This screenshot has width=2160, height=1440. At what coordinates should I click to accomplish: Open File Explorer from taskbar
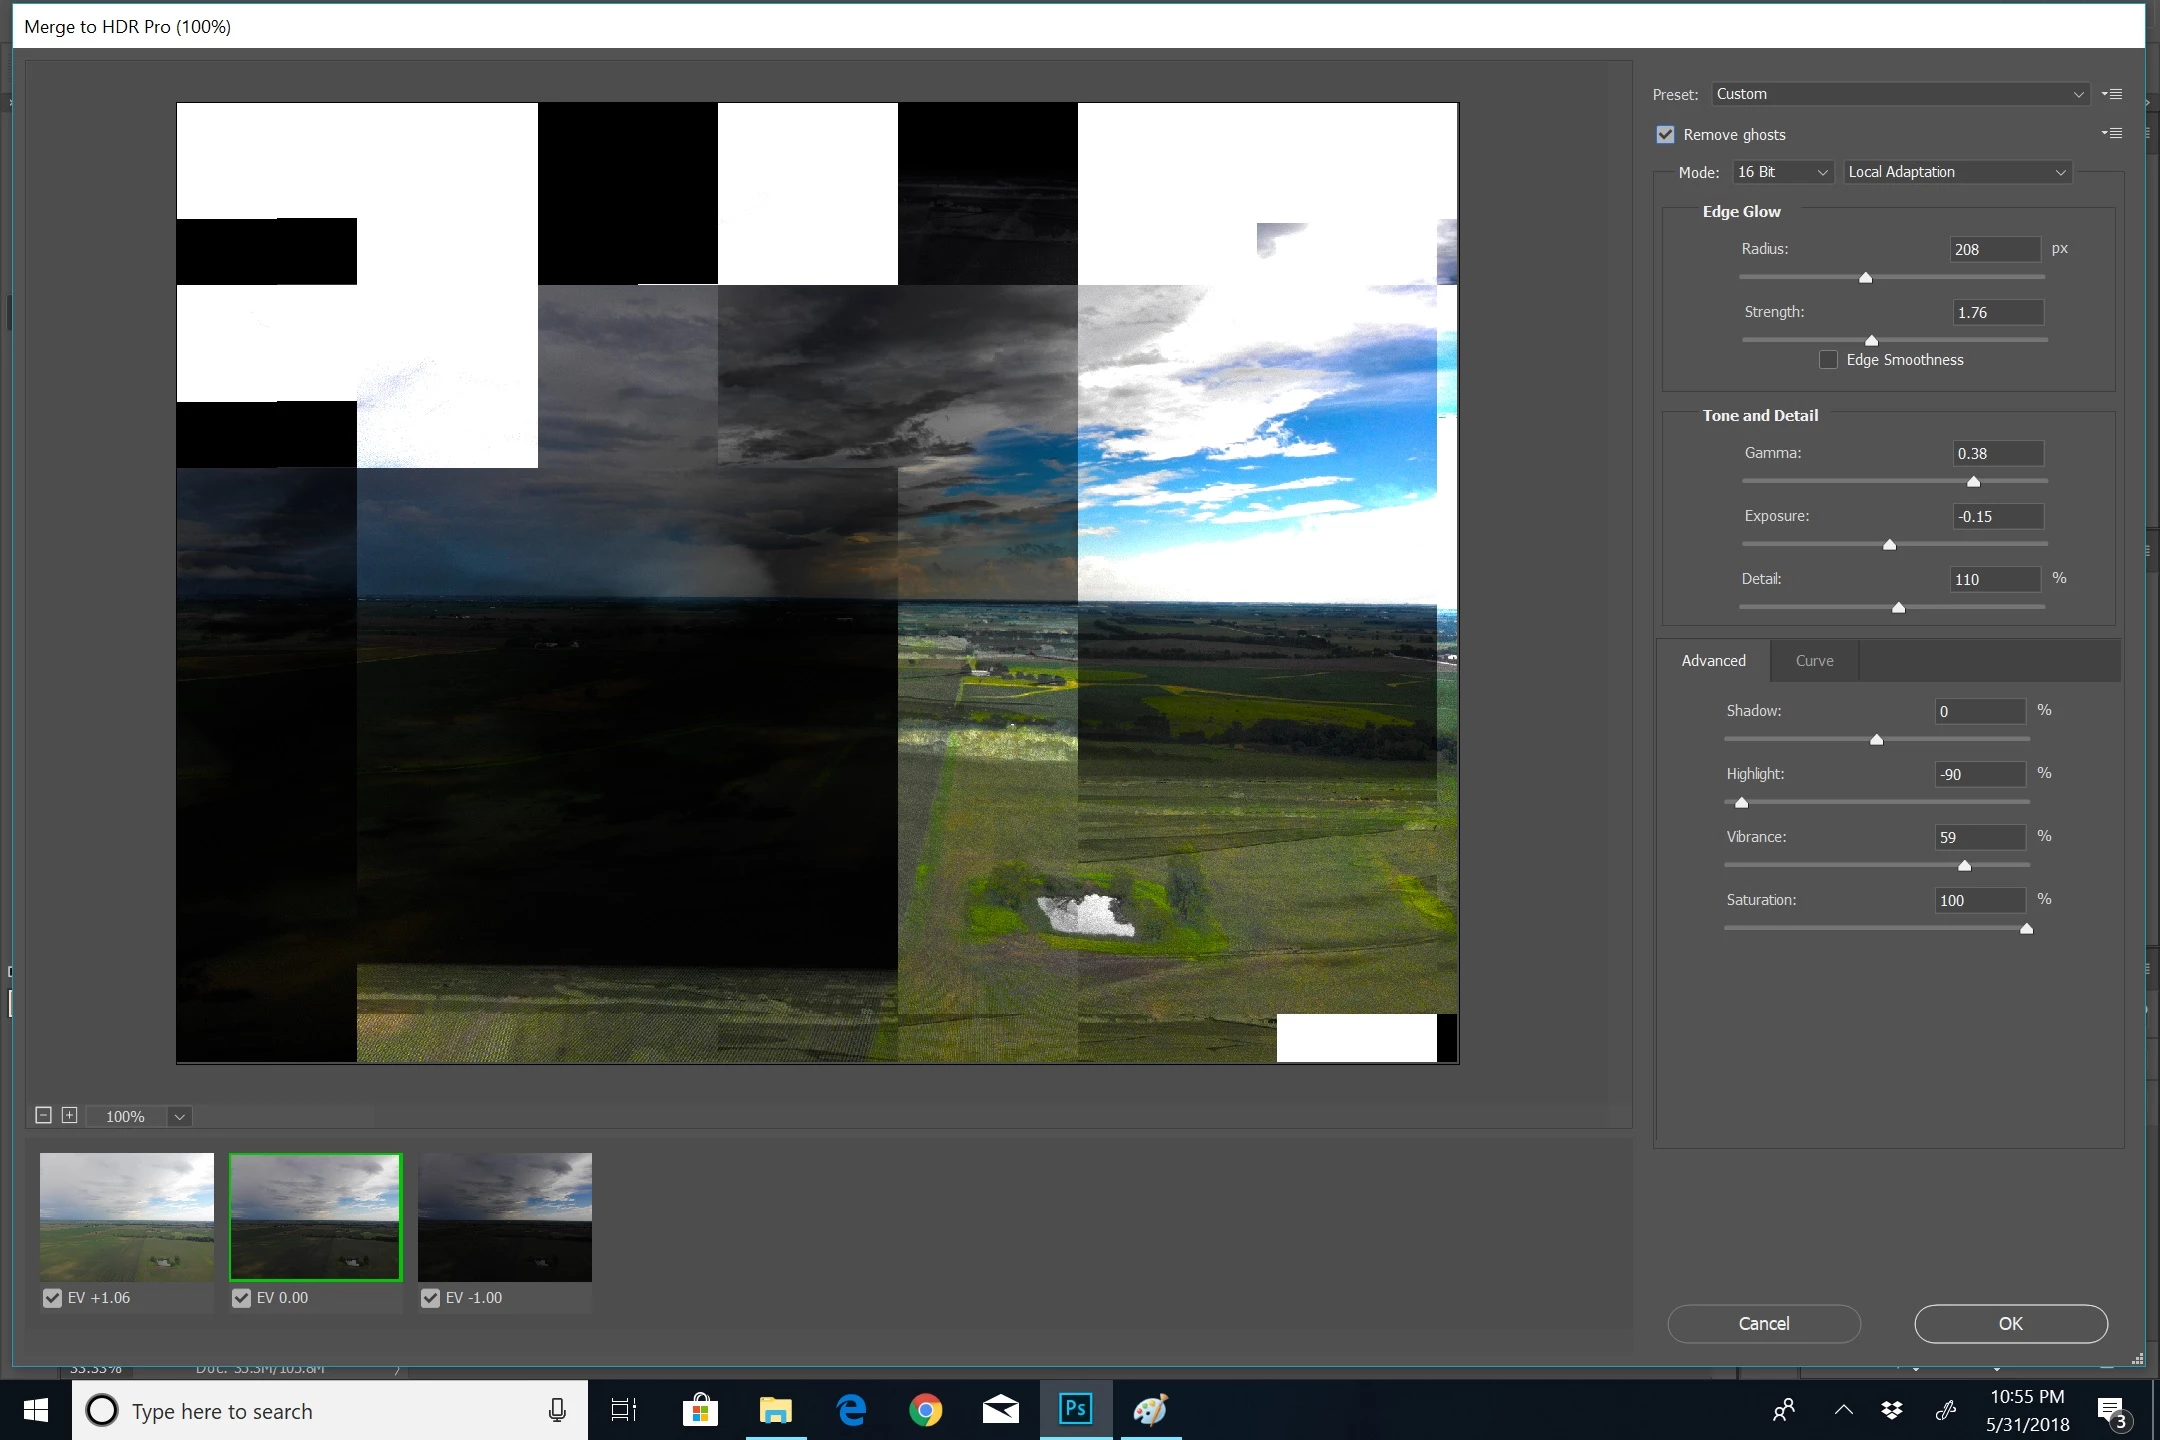point(775,1410)
